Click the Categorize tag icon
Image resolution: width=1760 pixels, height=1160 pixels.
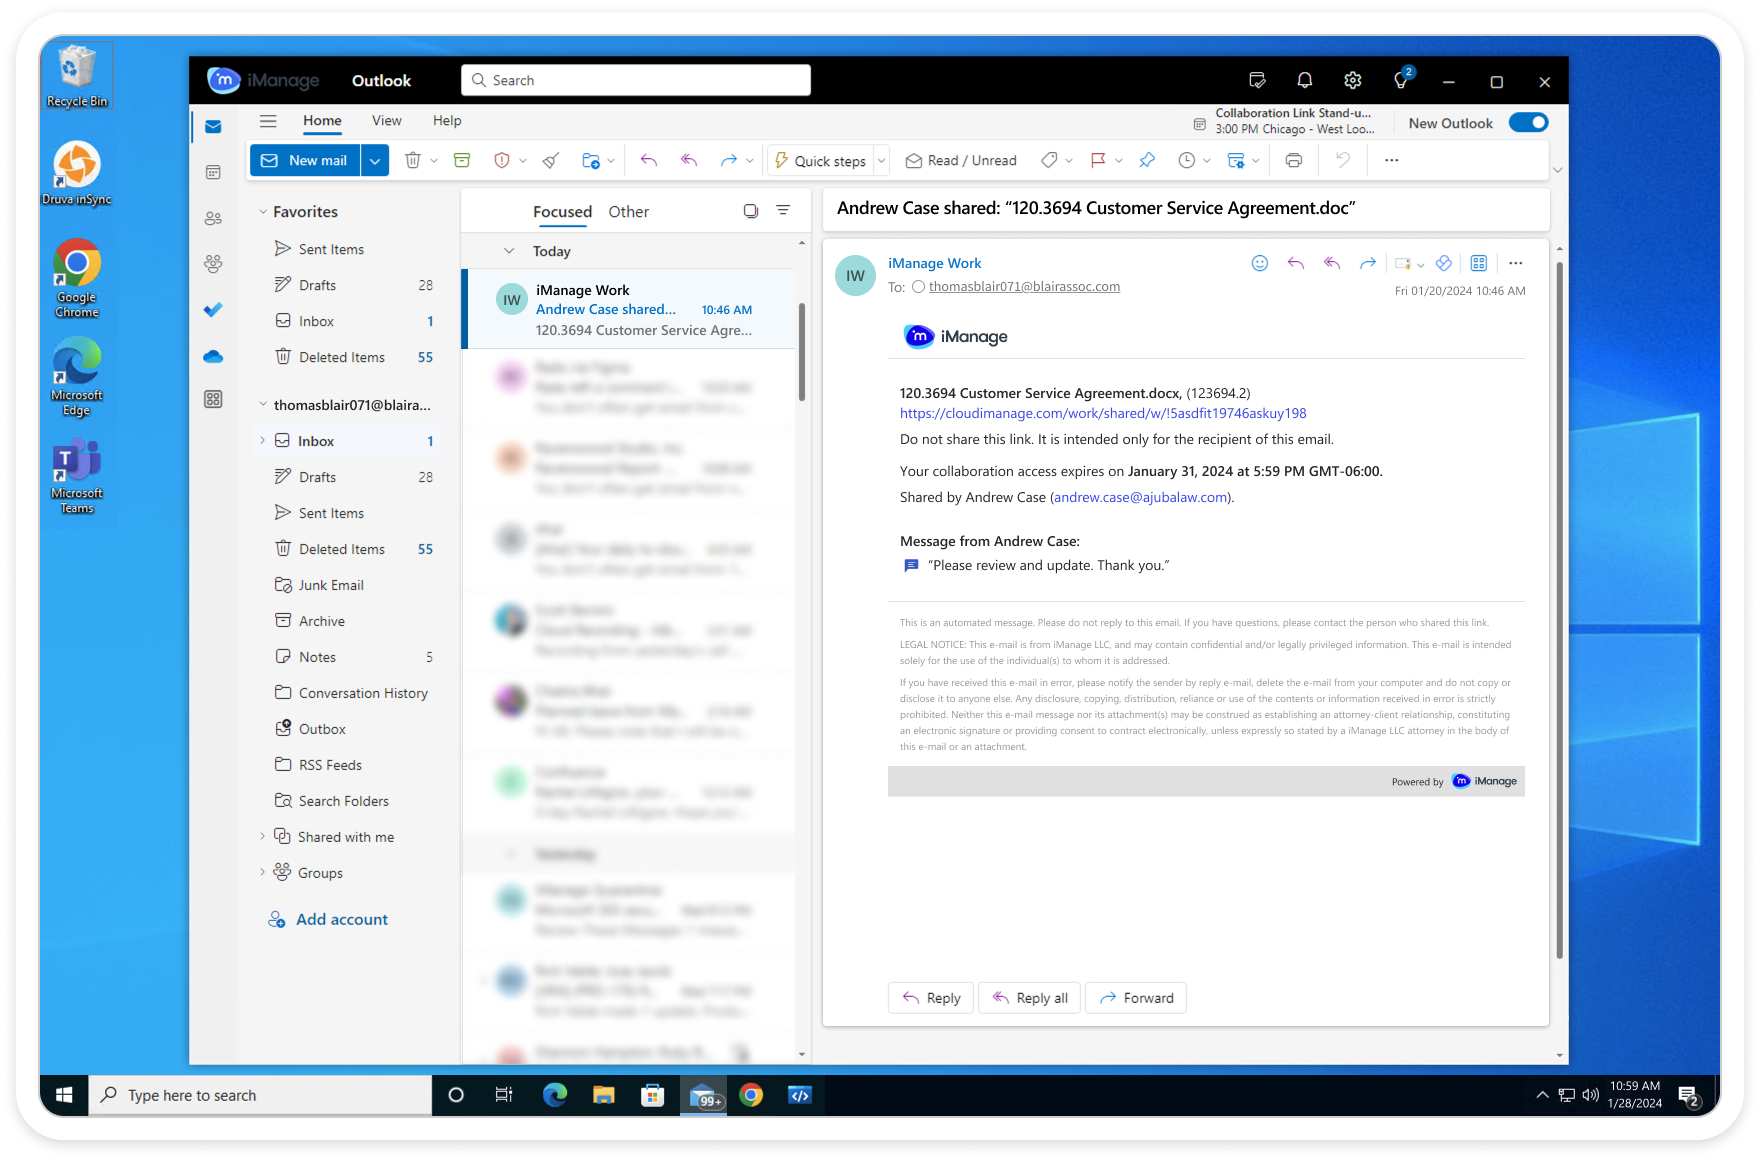1049,160
